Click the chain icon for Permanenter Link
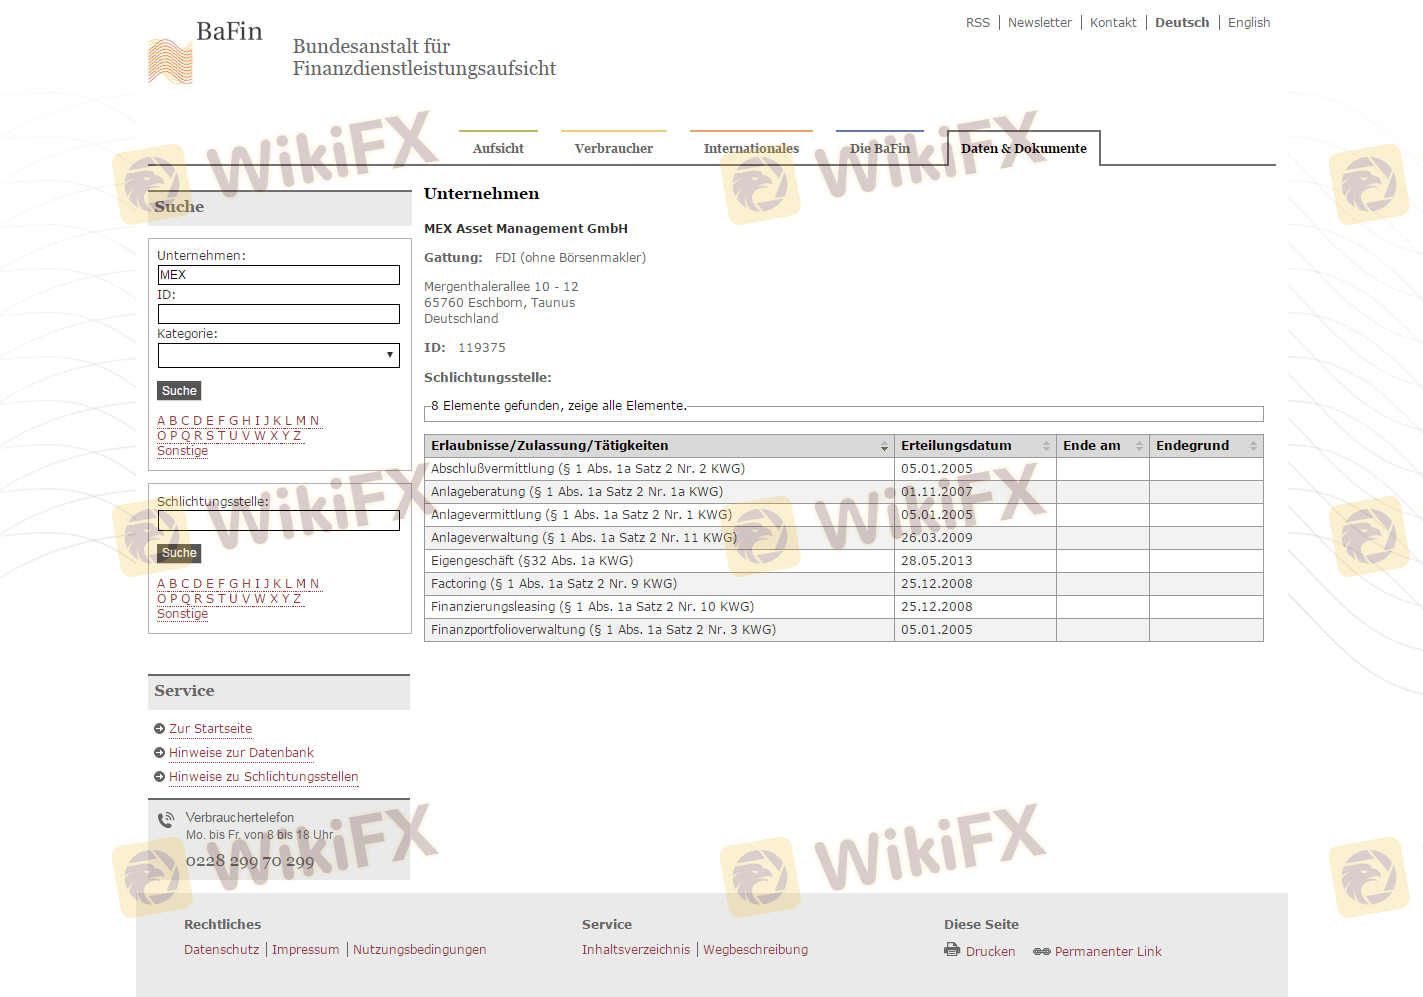The image size is (1423, 997). pyautogui.click(x=1041, y=951)
